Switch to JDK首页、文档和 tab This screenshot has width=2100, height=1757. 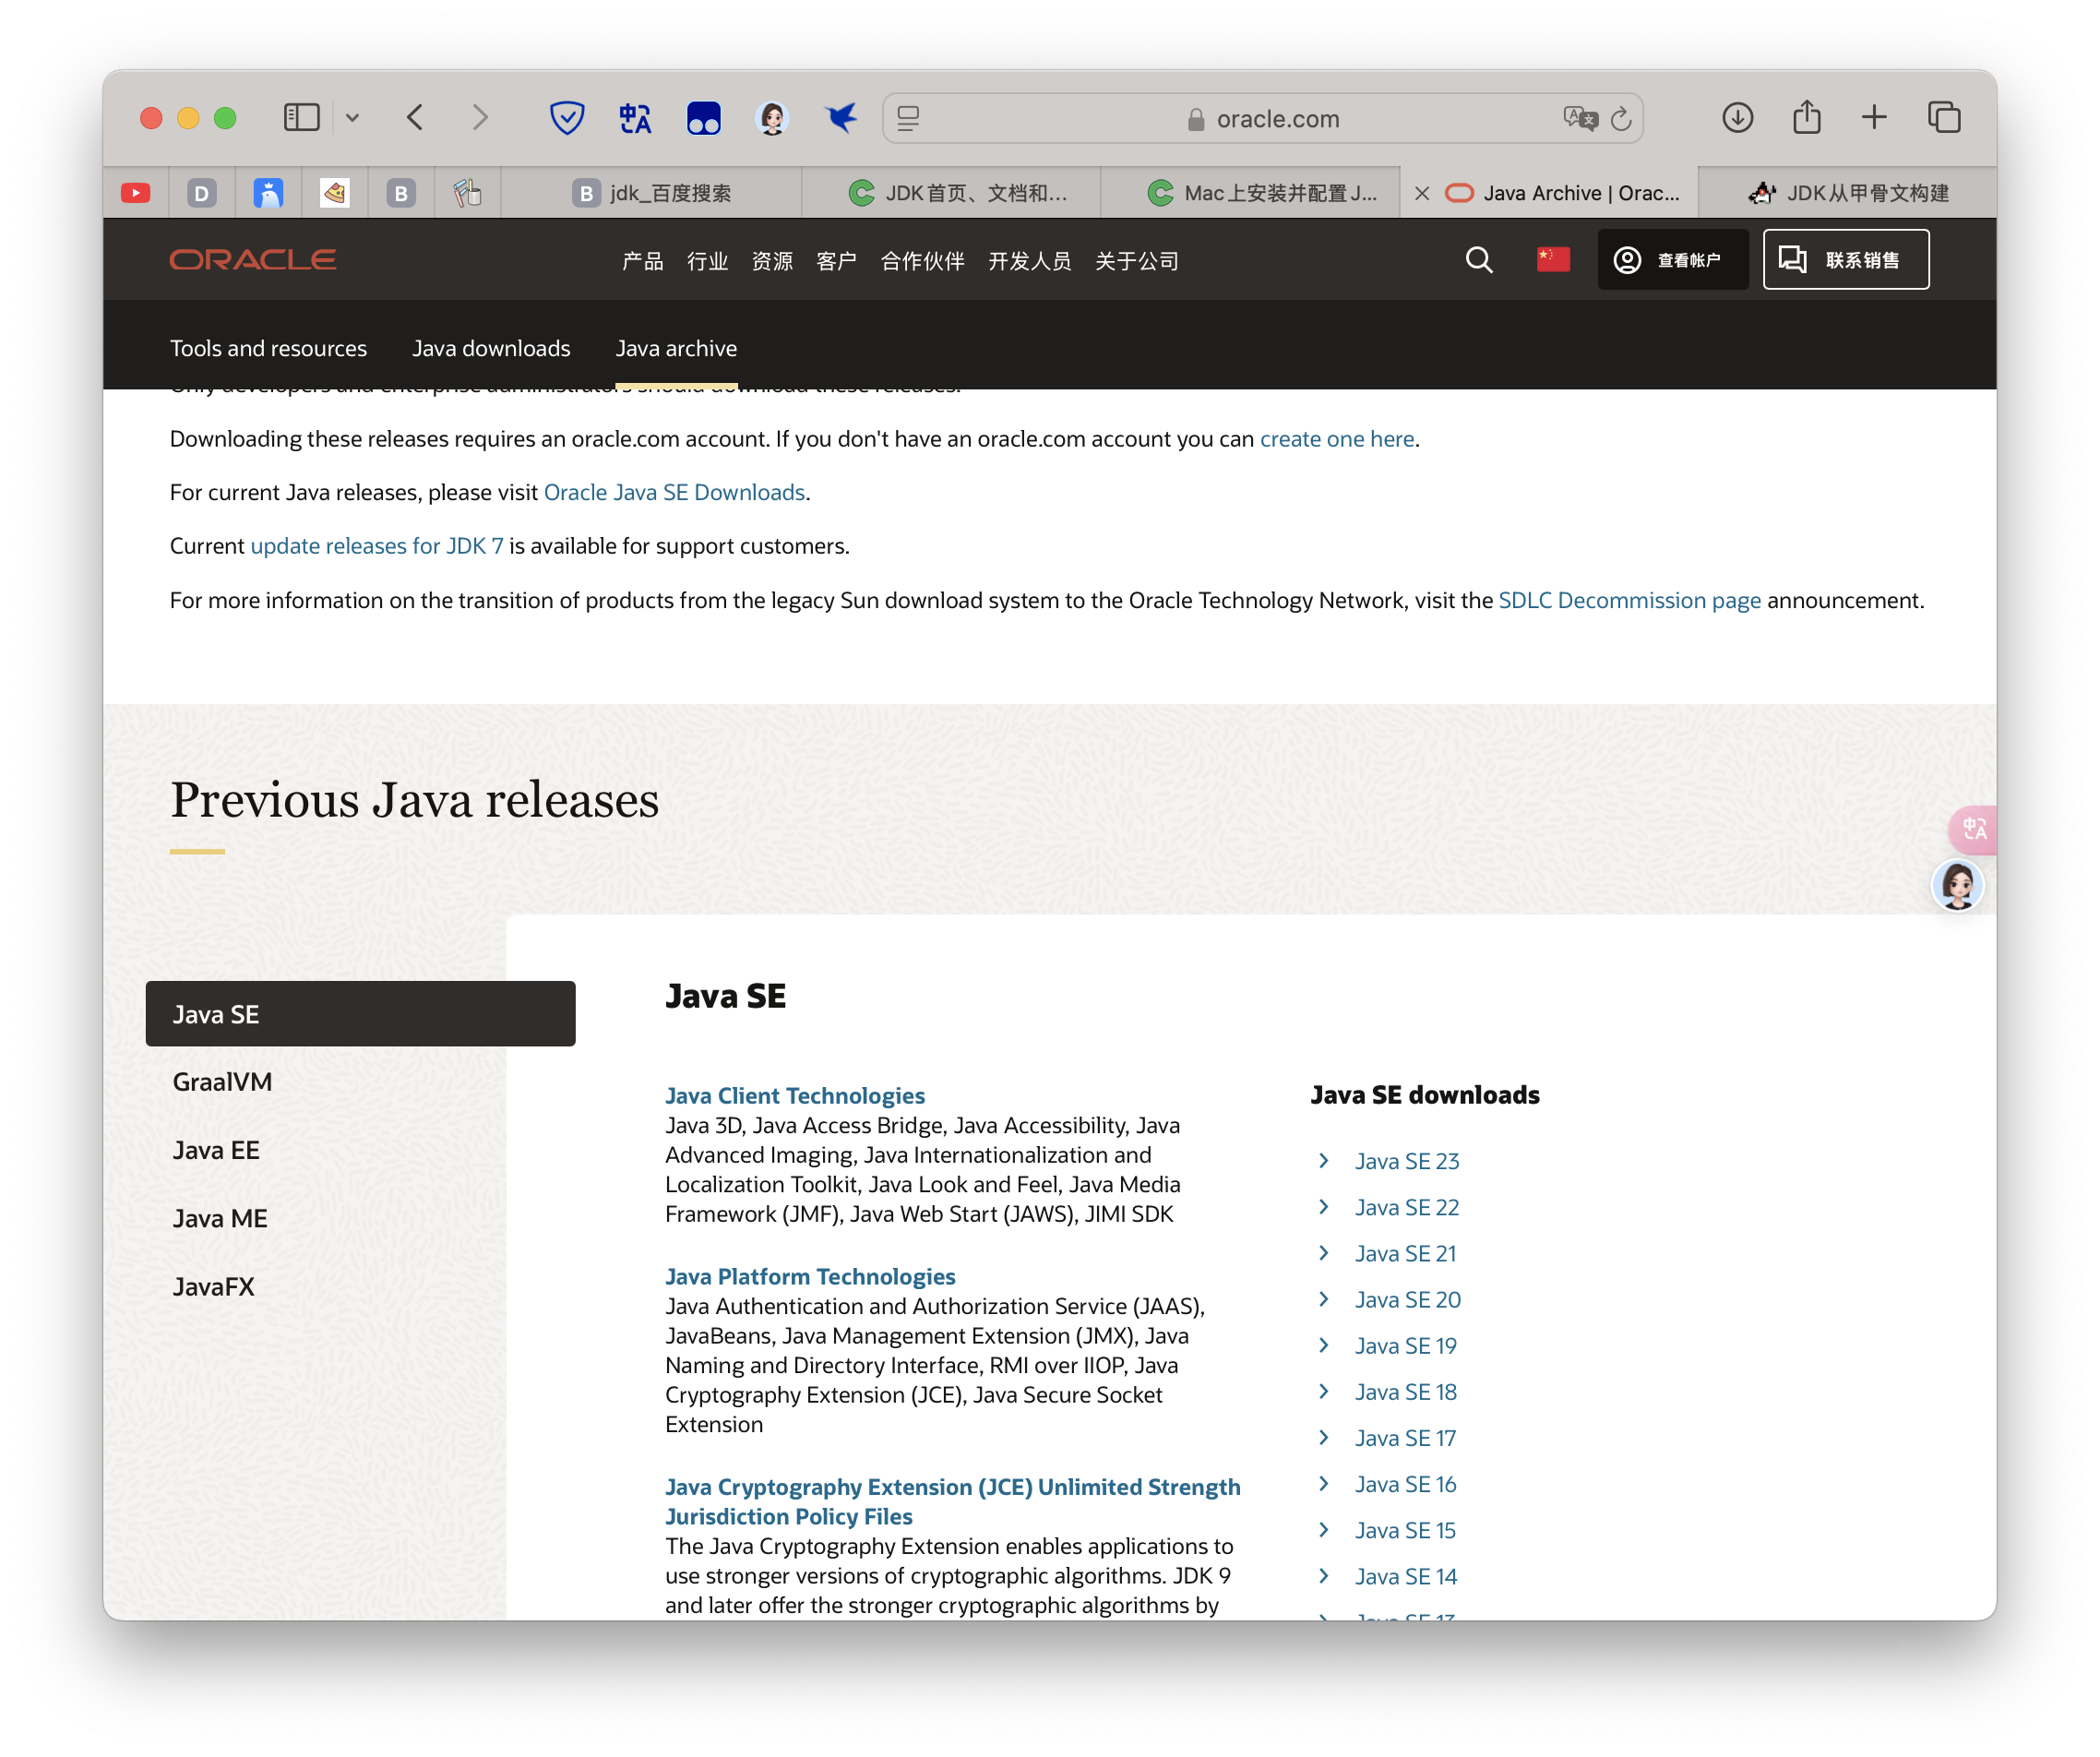[x=951, y=193]
